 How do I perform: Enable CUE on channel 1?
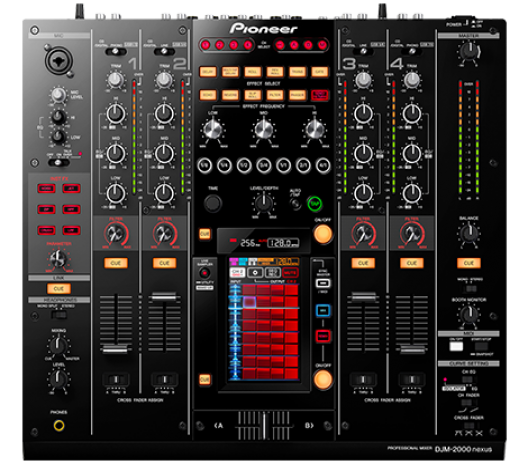tap(116, 263)
